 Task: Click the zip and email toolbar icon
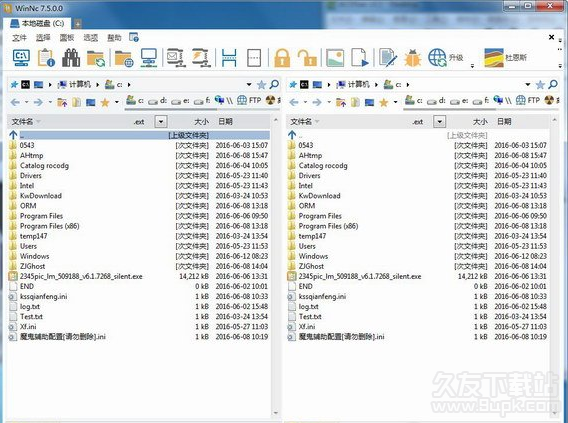tap(176, 57)
